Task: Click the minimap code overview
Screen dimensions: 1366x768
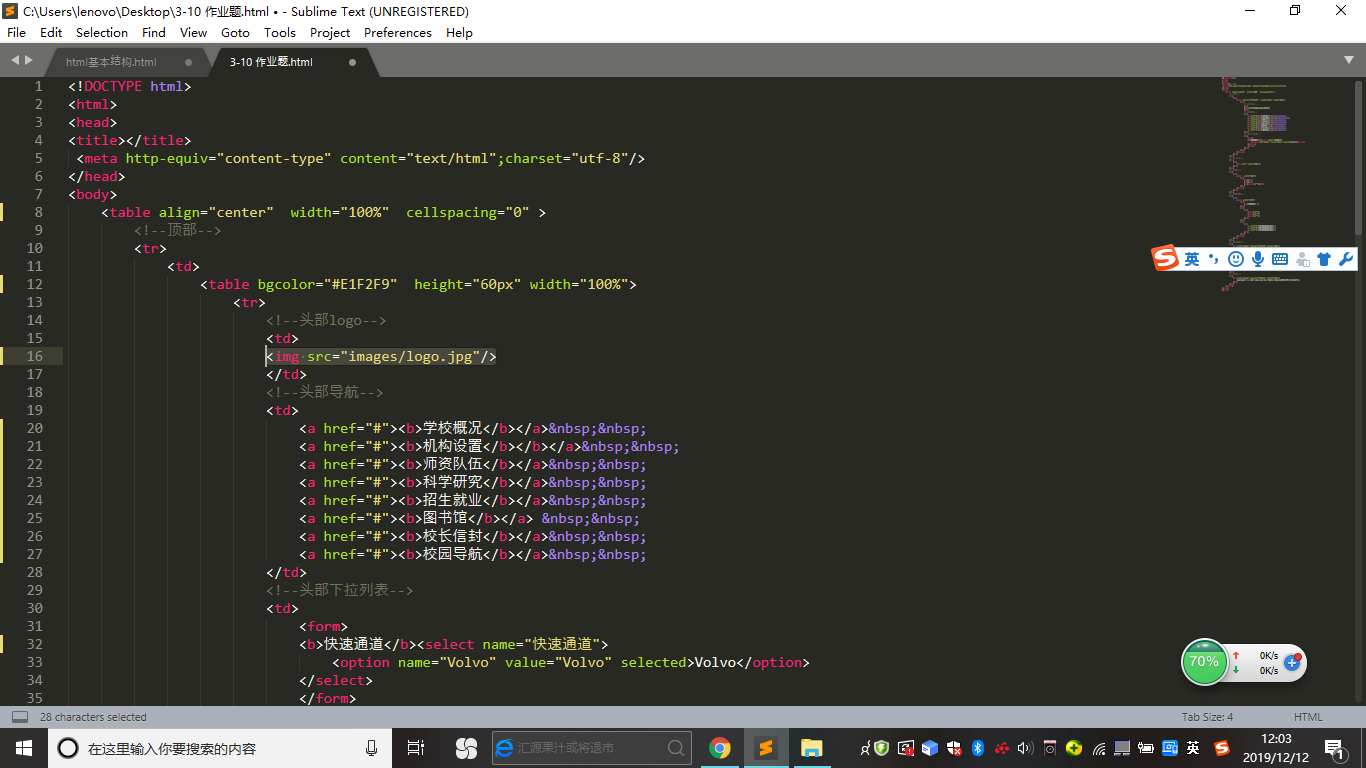Action: [x=1265, y=185]
